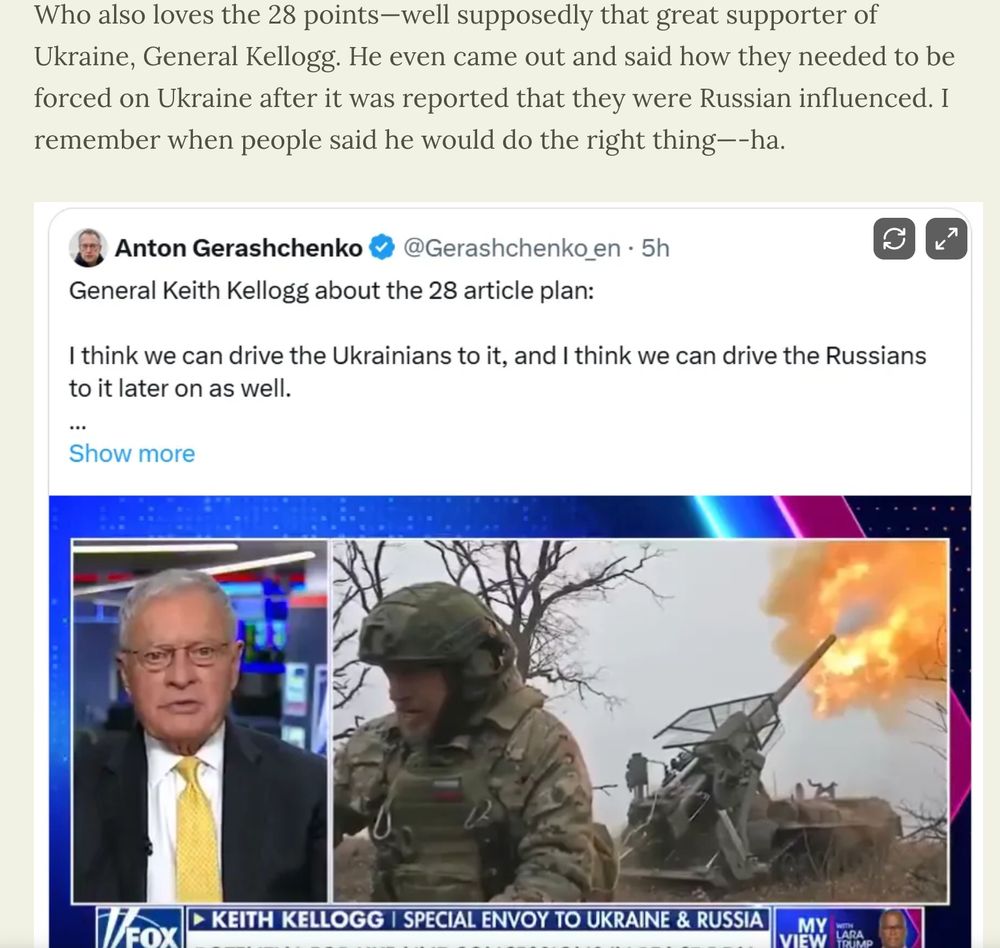The width and height of the screenshot is (1000, 948).
Task: Click Keith Kellogg's video pane
Action: pyautogui.click(x=200, y=721)
